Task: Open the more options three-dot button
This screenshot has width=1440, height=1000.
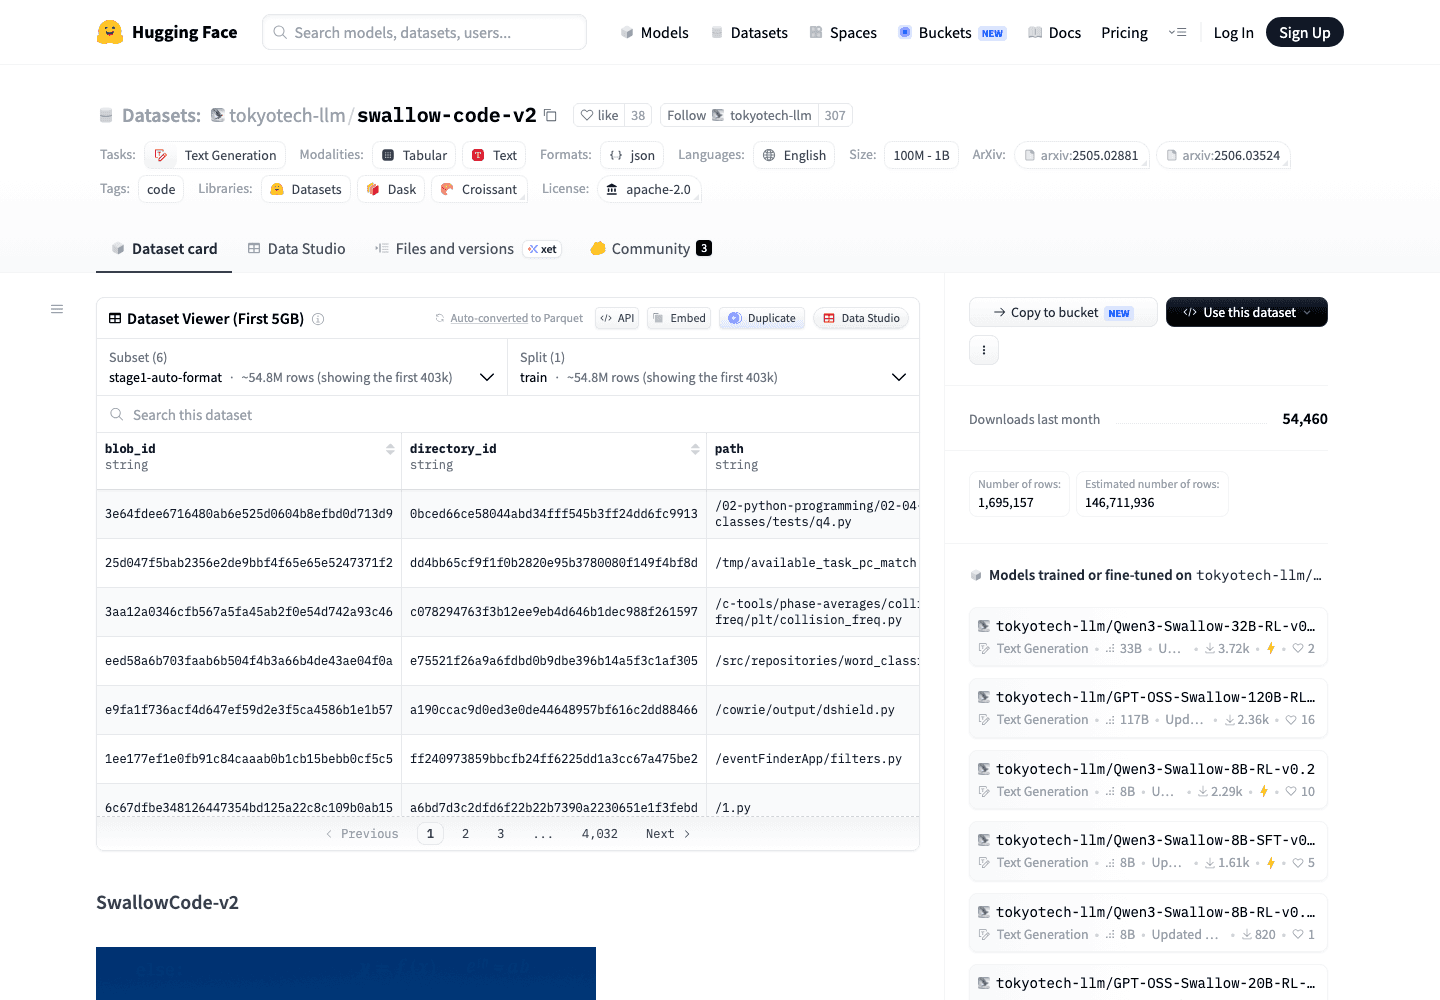Action: pos(984,350)
